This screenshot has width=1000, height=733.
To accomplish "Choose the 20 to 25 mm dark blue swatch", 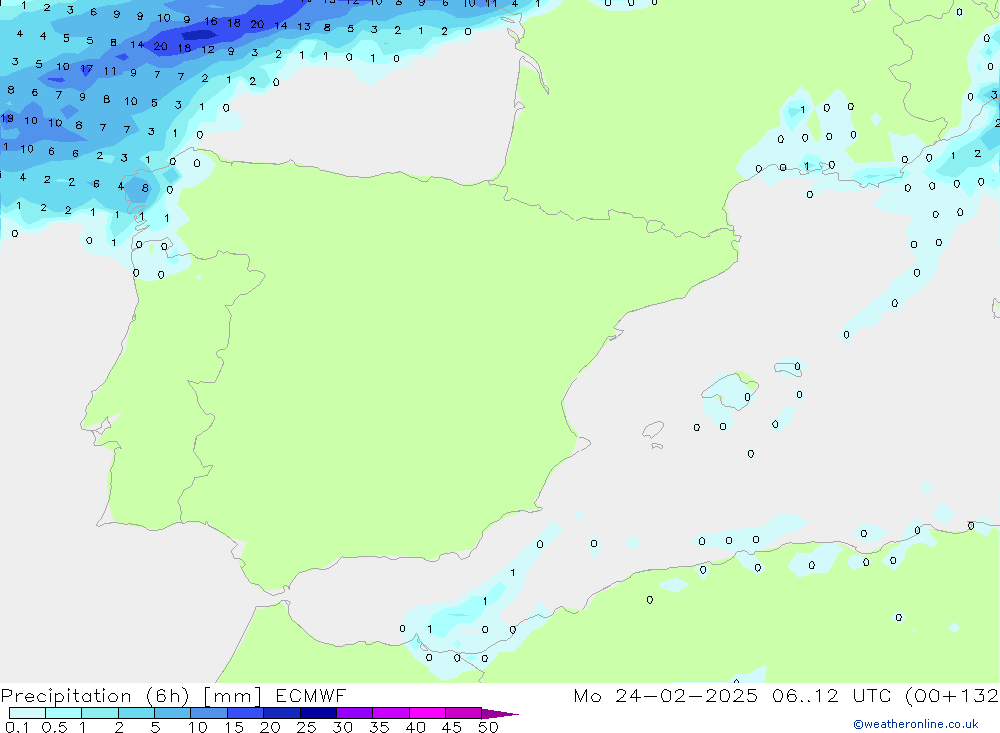I will click(282, 713).
